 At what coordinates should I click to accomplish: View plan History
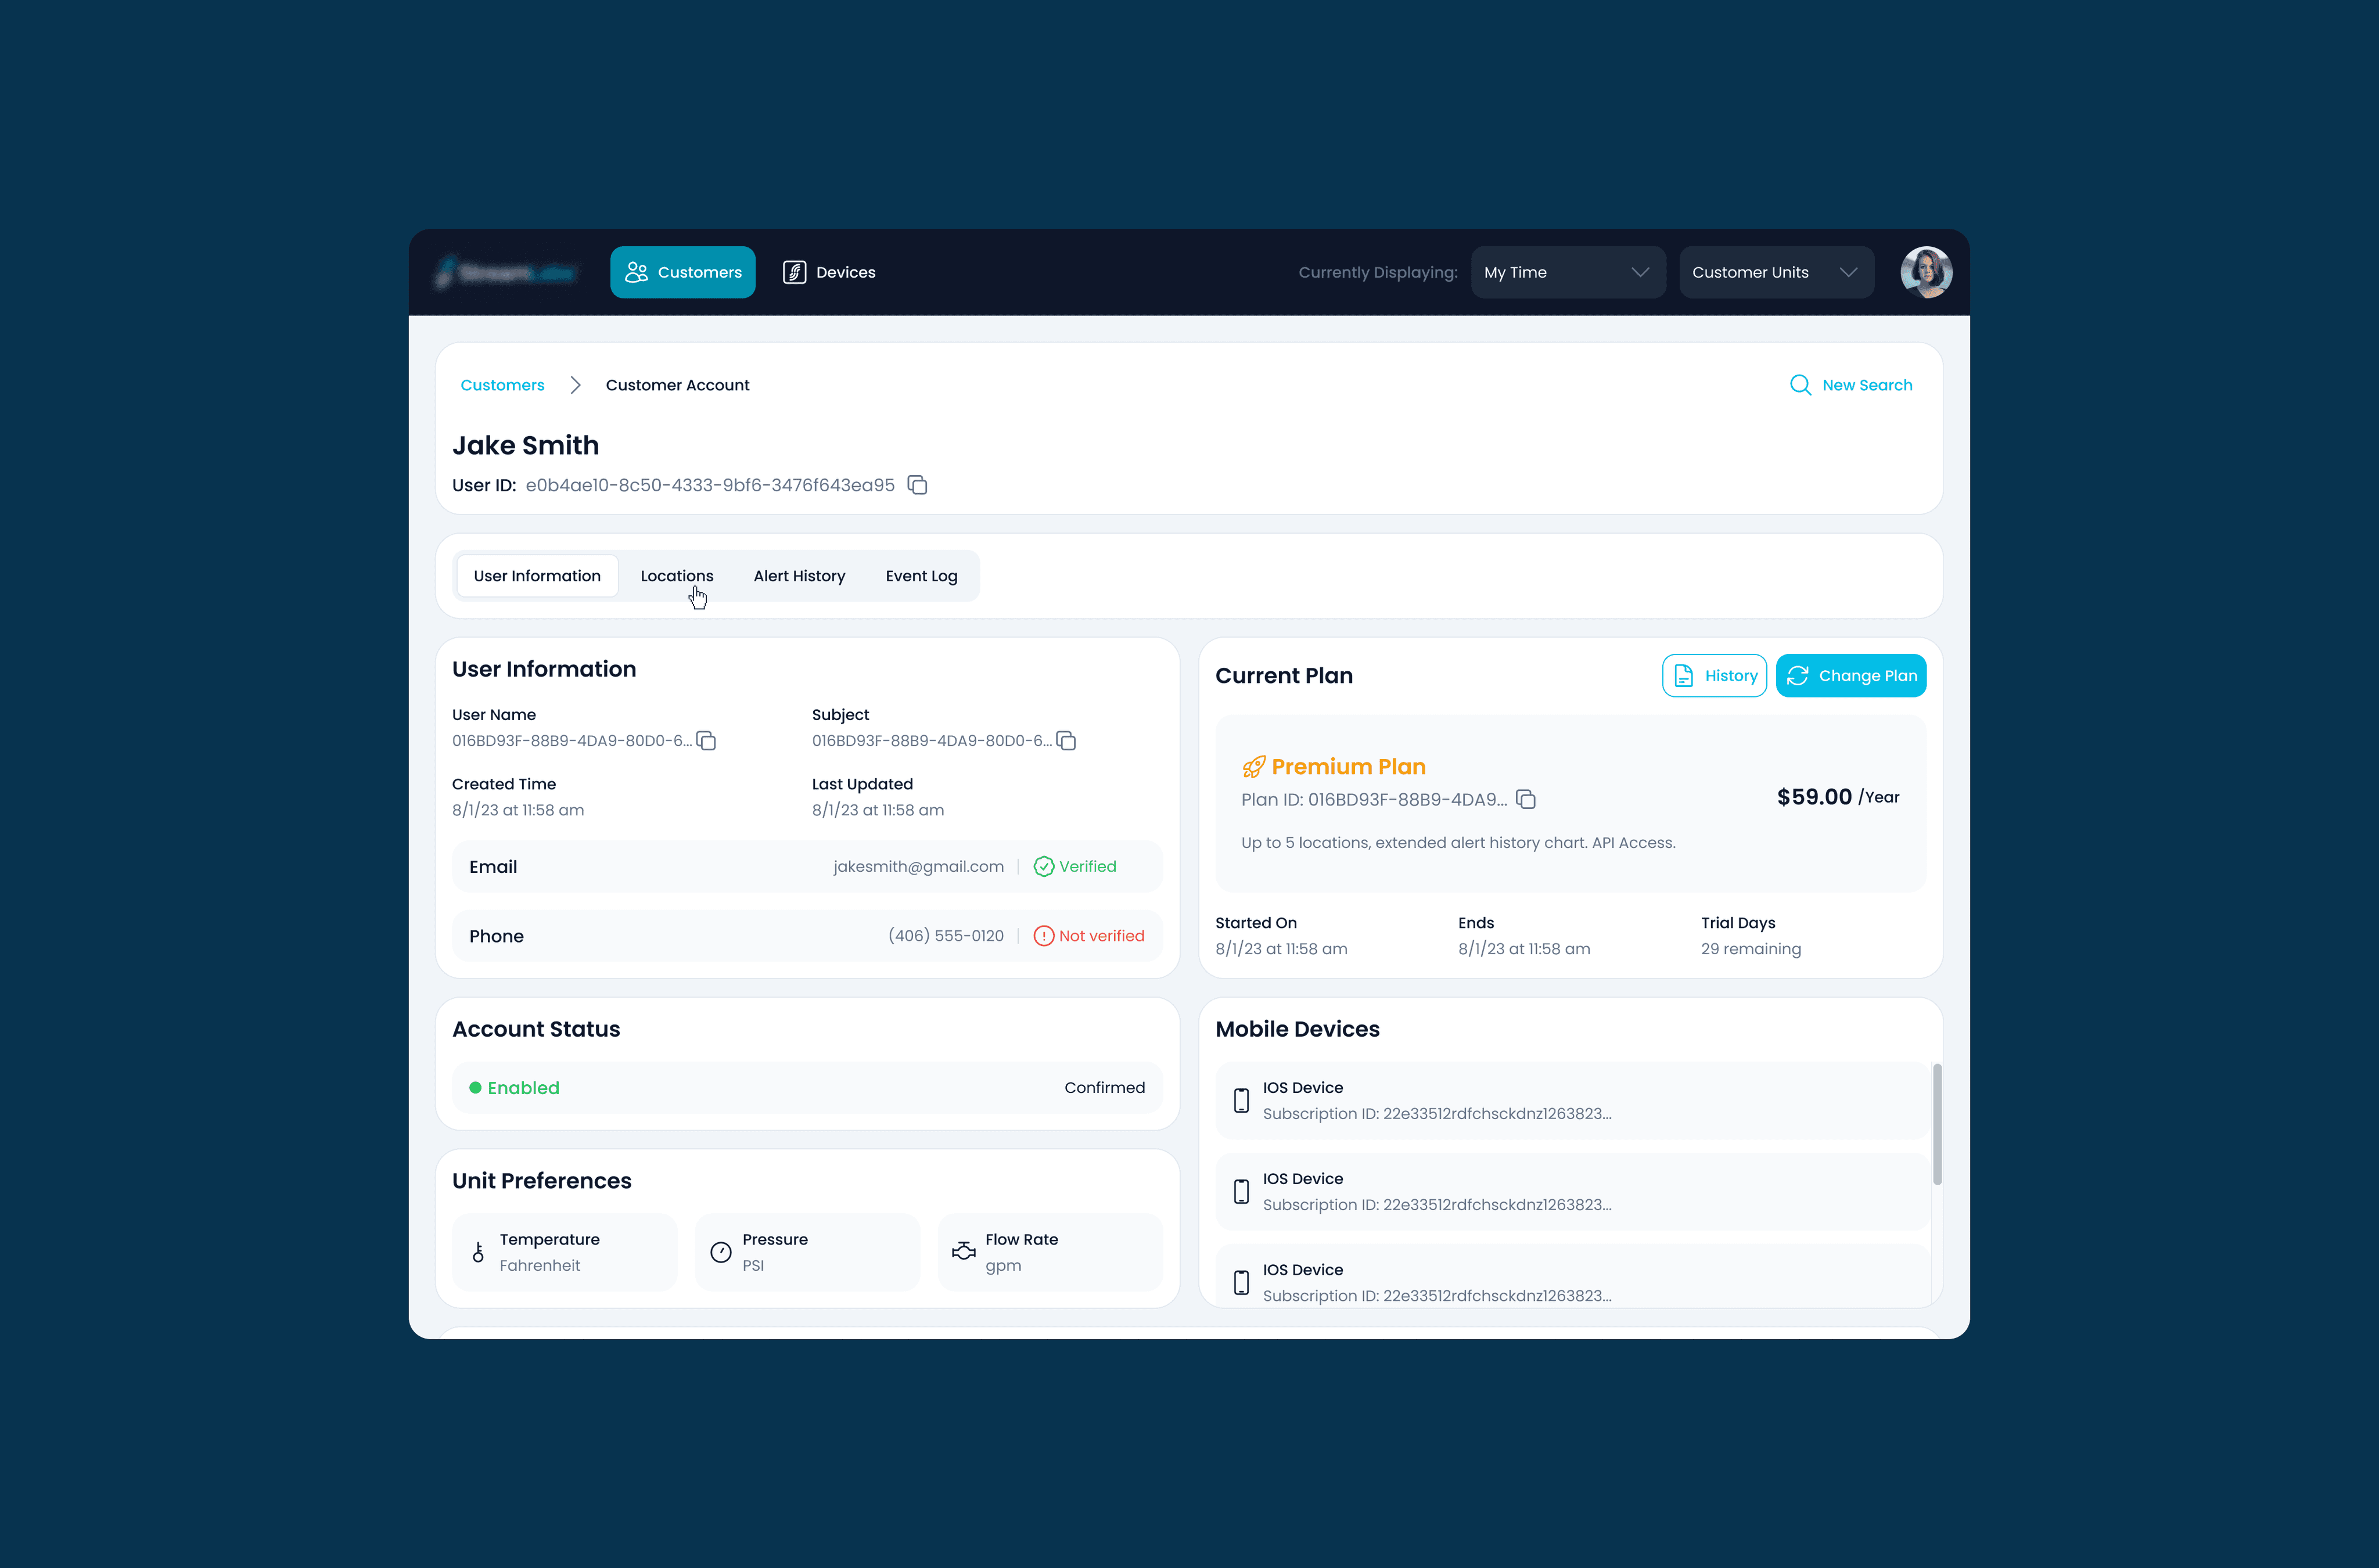1714,676
